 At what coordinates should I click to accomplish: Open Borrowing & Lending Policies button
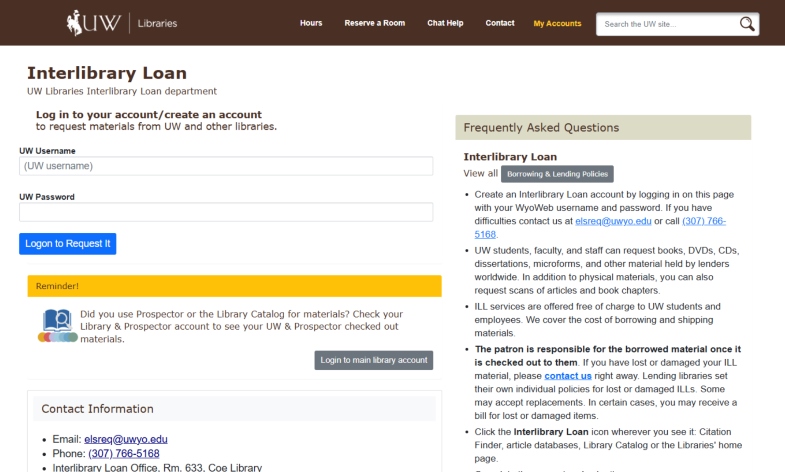557,174
